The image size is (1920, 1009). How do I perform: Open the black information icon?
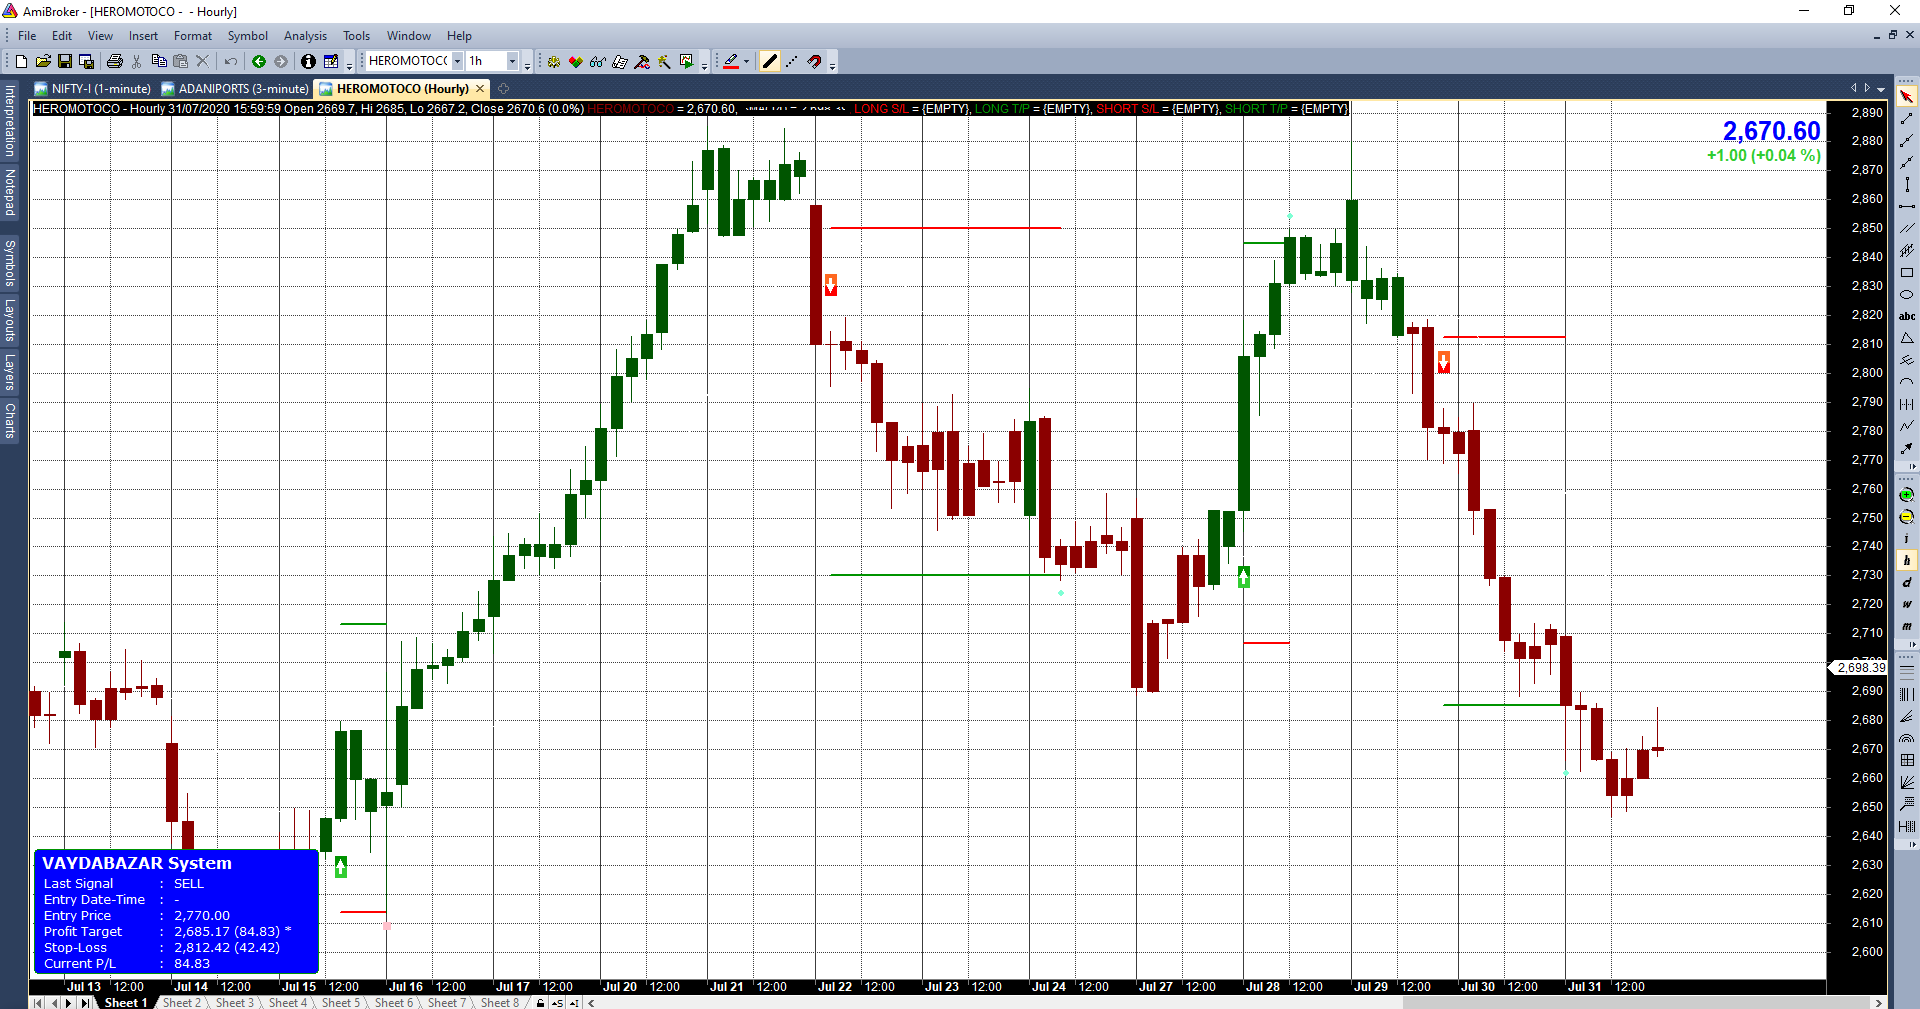(x=308, y=62)
